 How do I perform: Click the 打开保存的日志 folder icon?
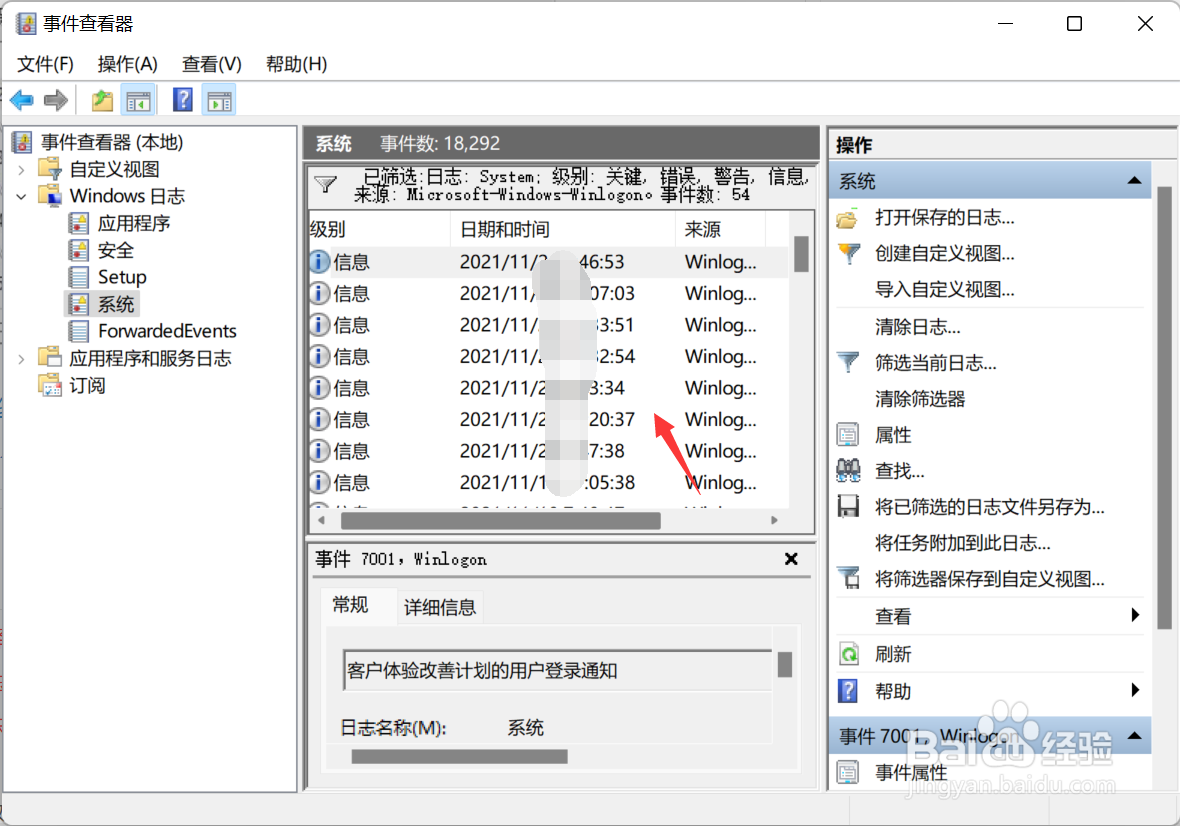847,217
